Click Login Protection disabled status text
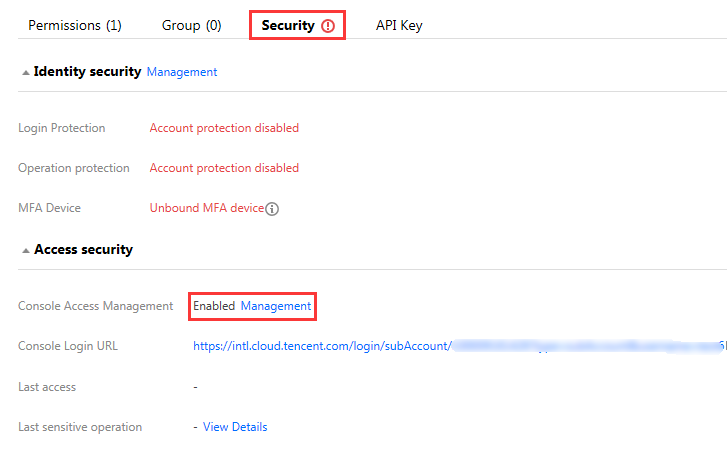The width and height of the screenshot is (727, 449). pyautogui.click(x=224, y=128)
